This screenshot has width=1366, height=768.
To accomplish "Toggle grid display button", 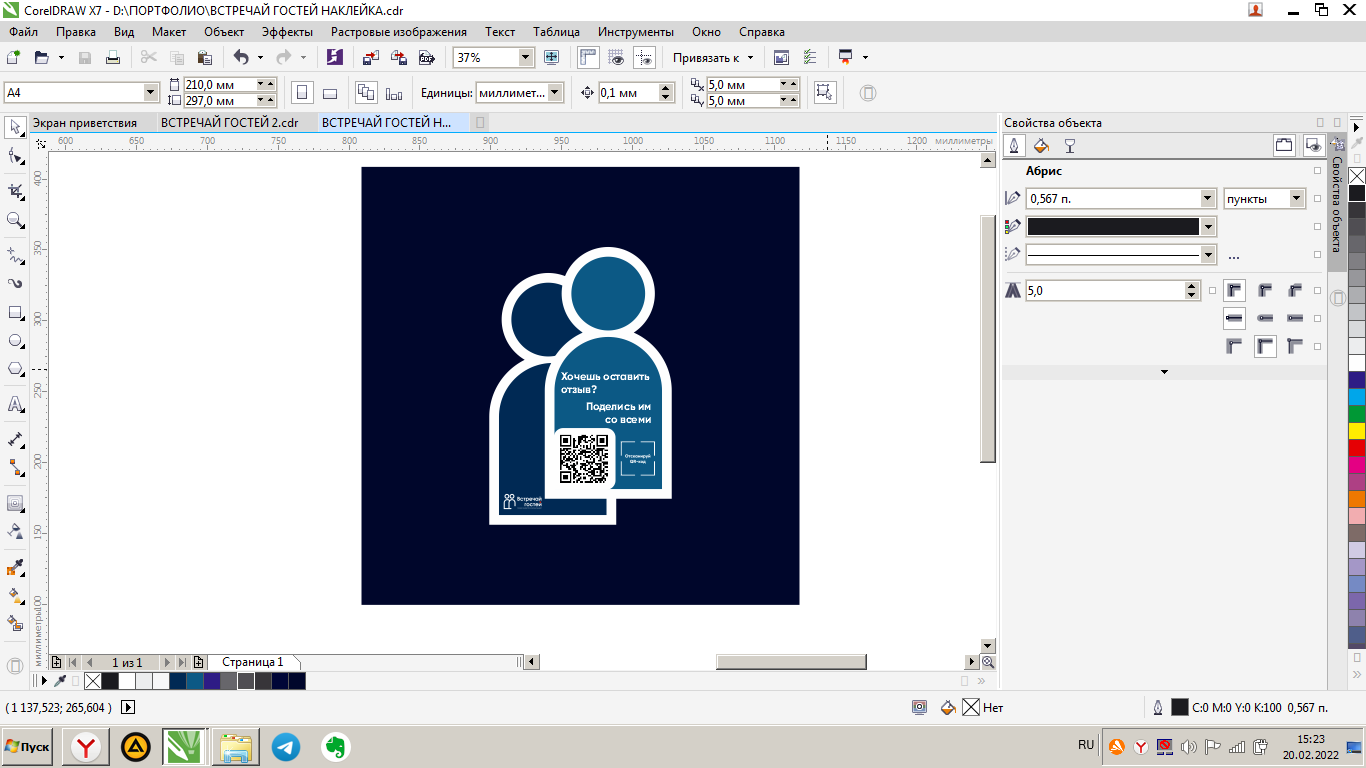I will pos(616,58).
